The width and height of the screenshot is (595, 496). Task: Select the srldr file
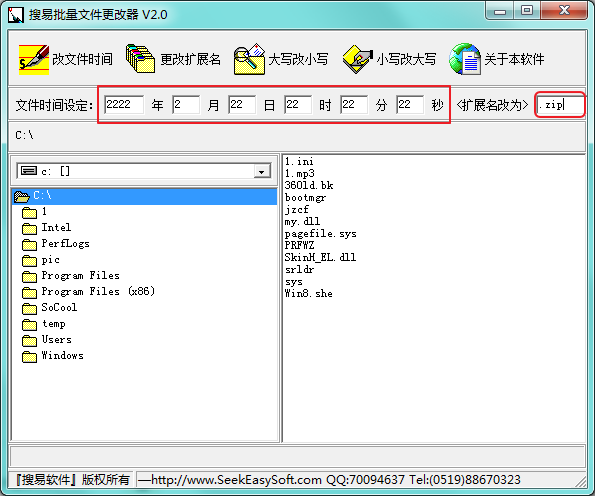[x=299, y=270]
